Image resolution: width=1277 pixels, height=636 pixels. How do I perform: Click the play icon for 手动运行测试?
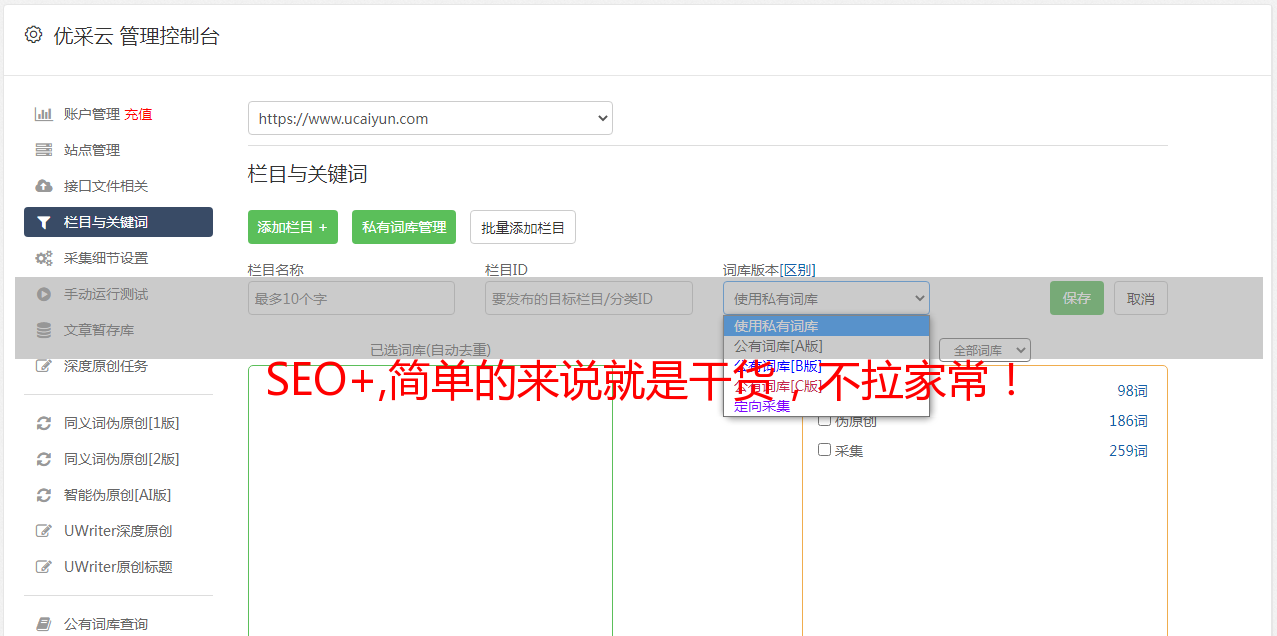pyautogui.click(x=44, y=294)
